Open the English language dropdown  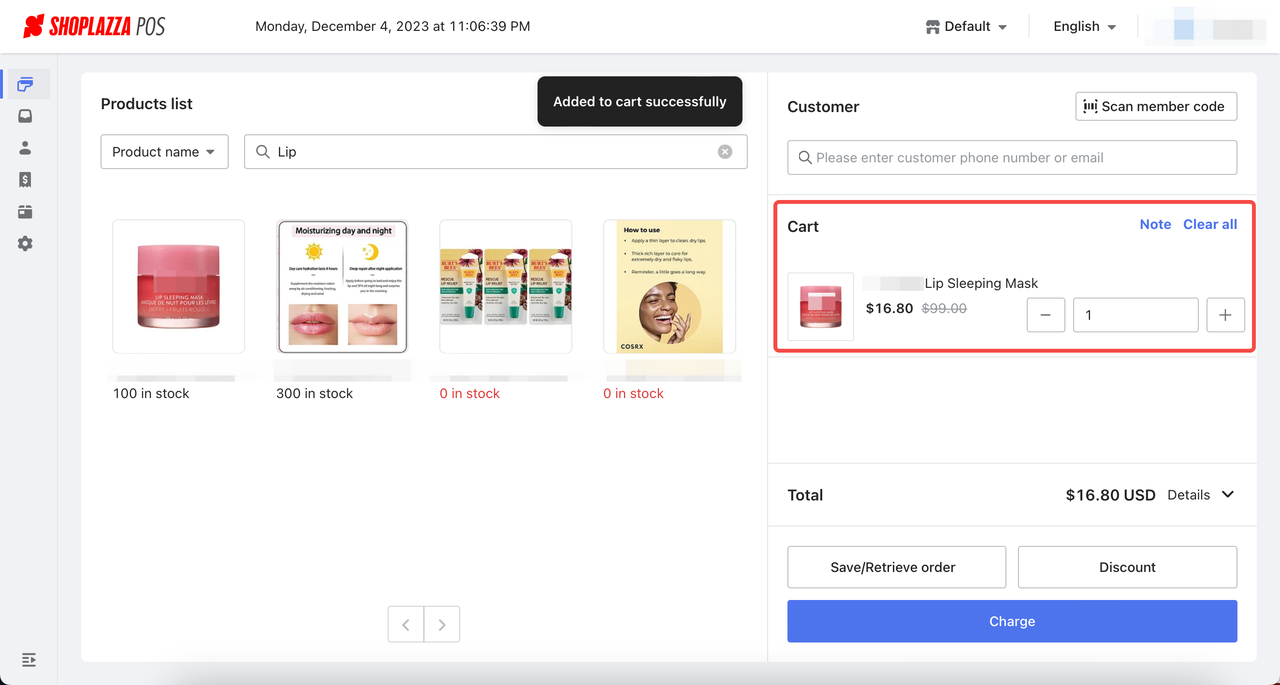click(1084, 27)
